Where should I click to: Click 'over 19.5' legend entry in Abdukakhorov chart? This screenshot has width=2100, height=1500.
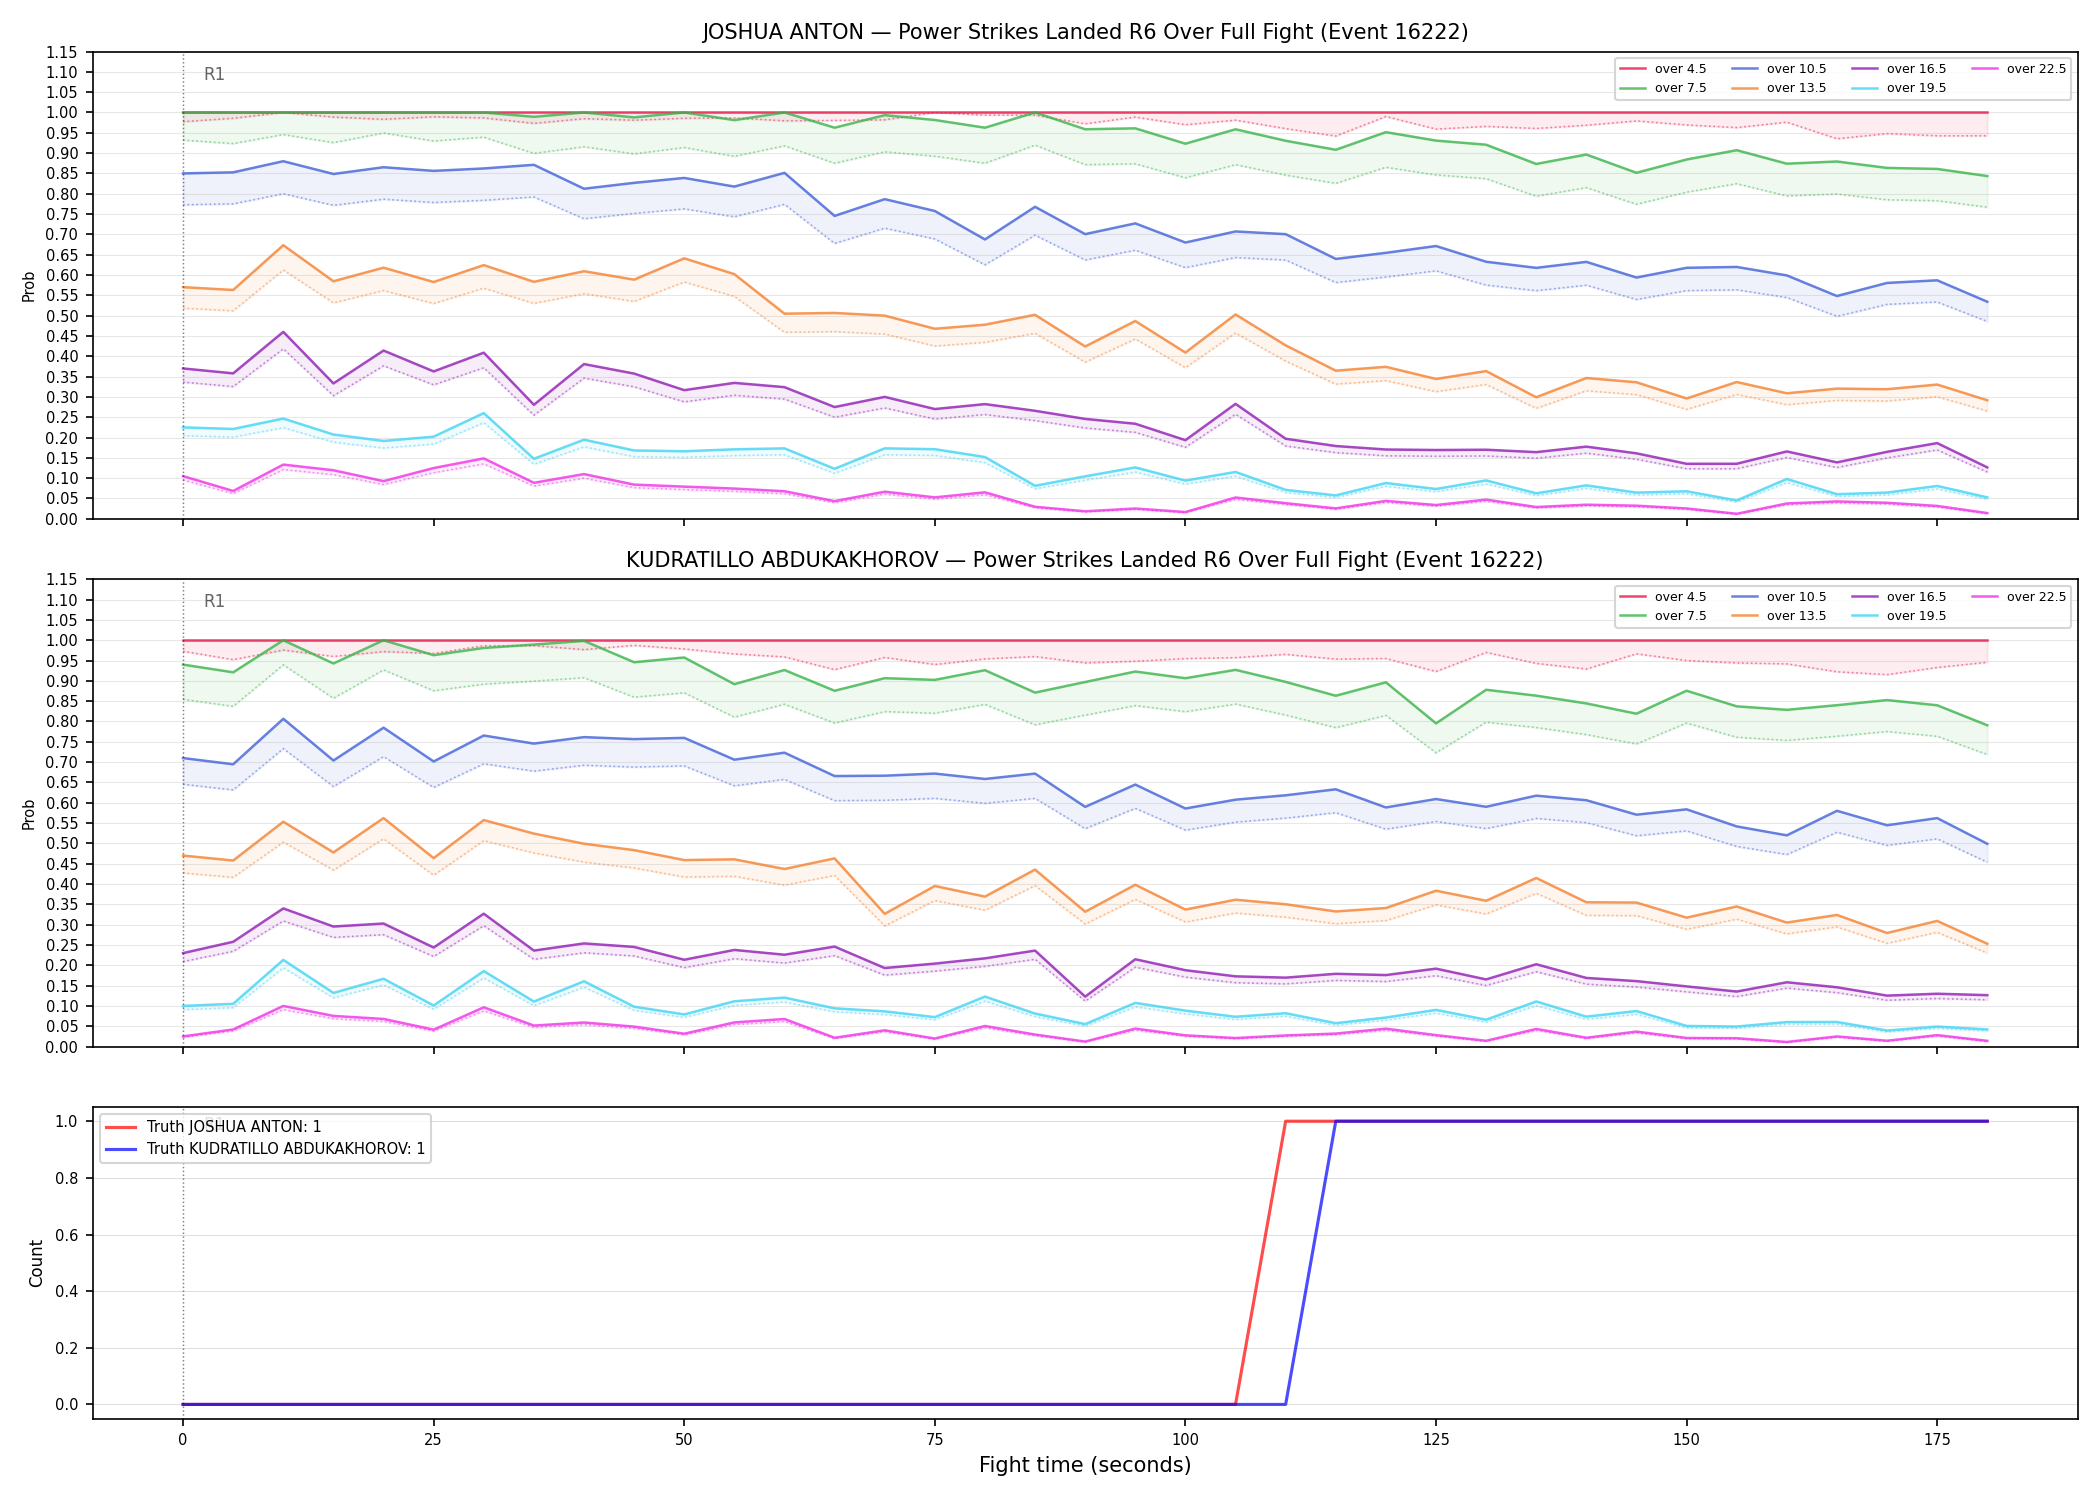(1899, 616)
